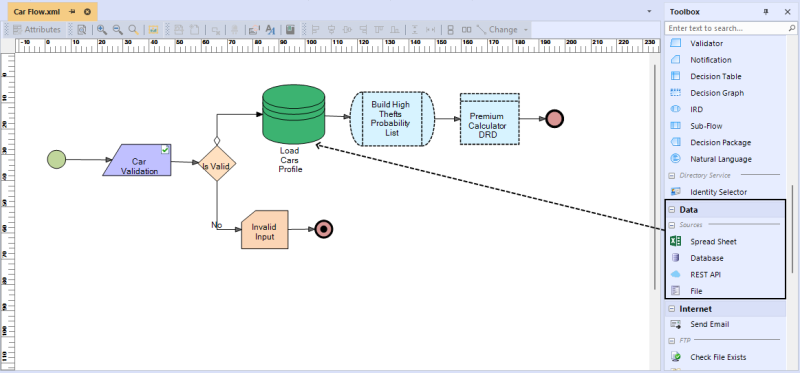Switch to the Car Flow.xml tab
The width and height of the screenshot is (800, 373).
tap(37, 11)
